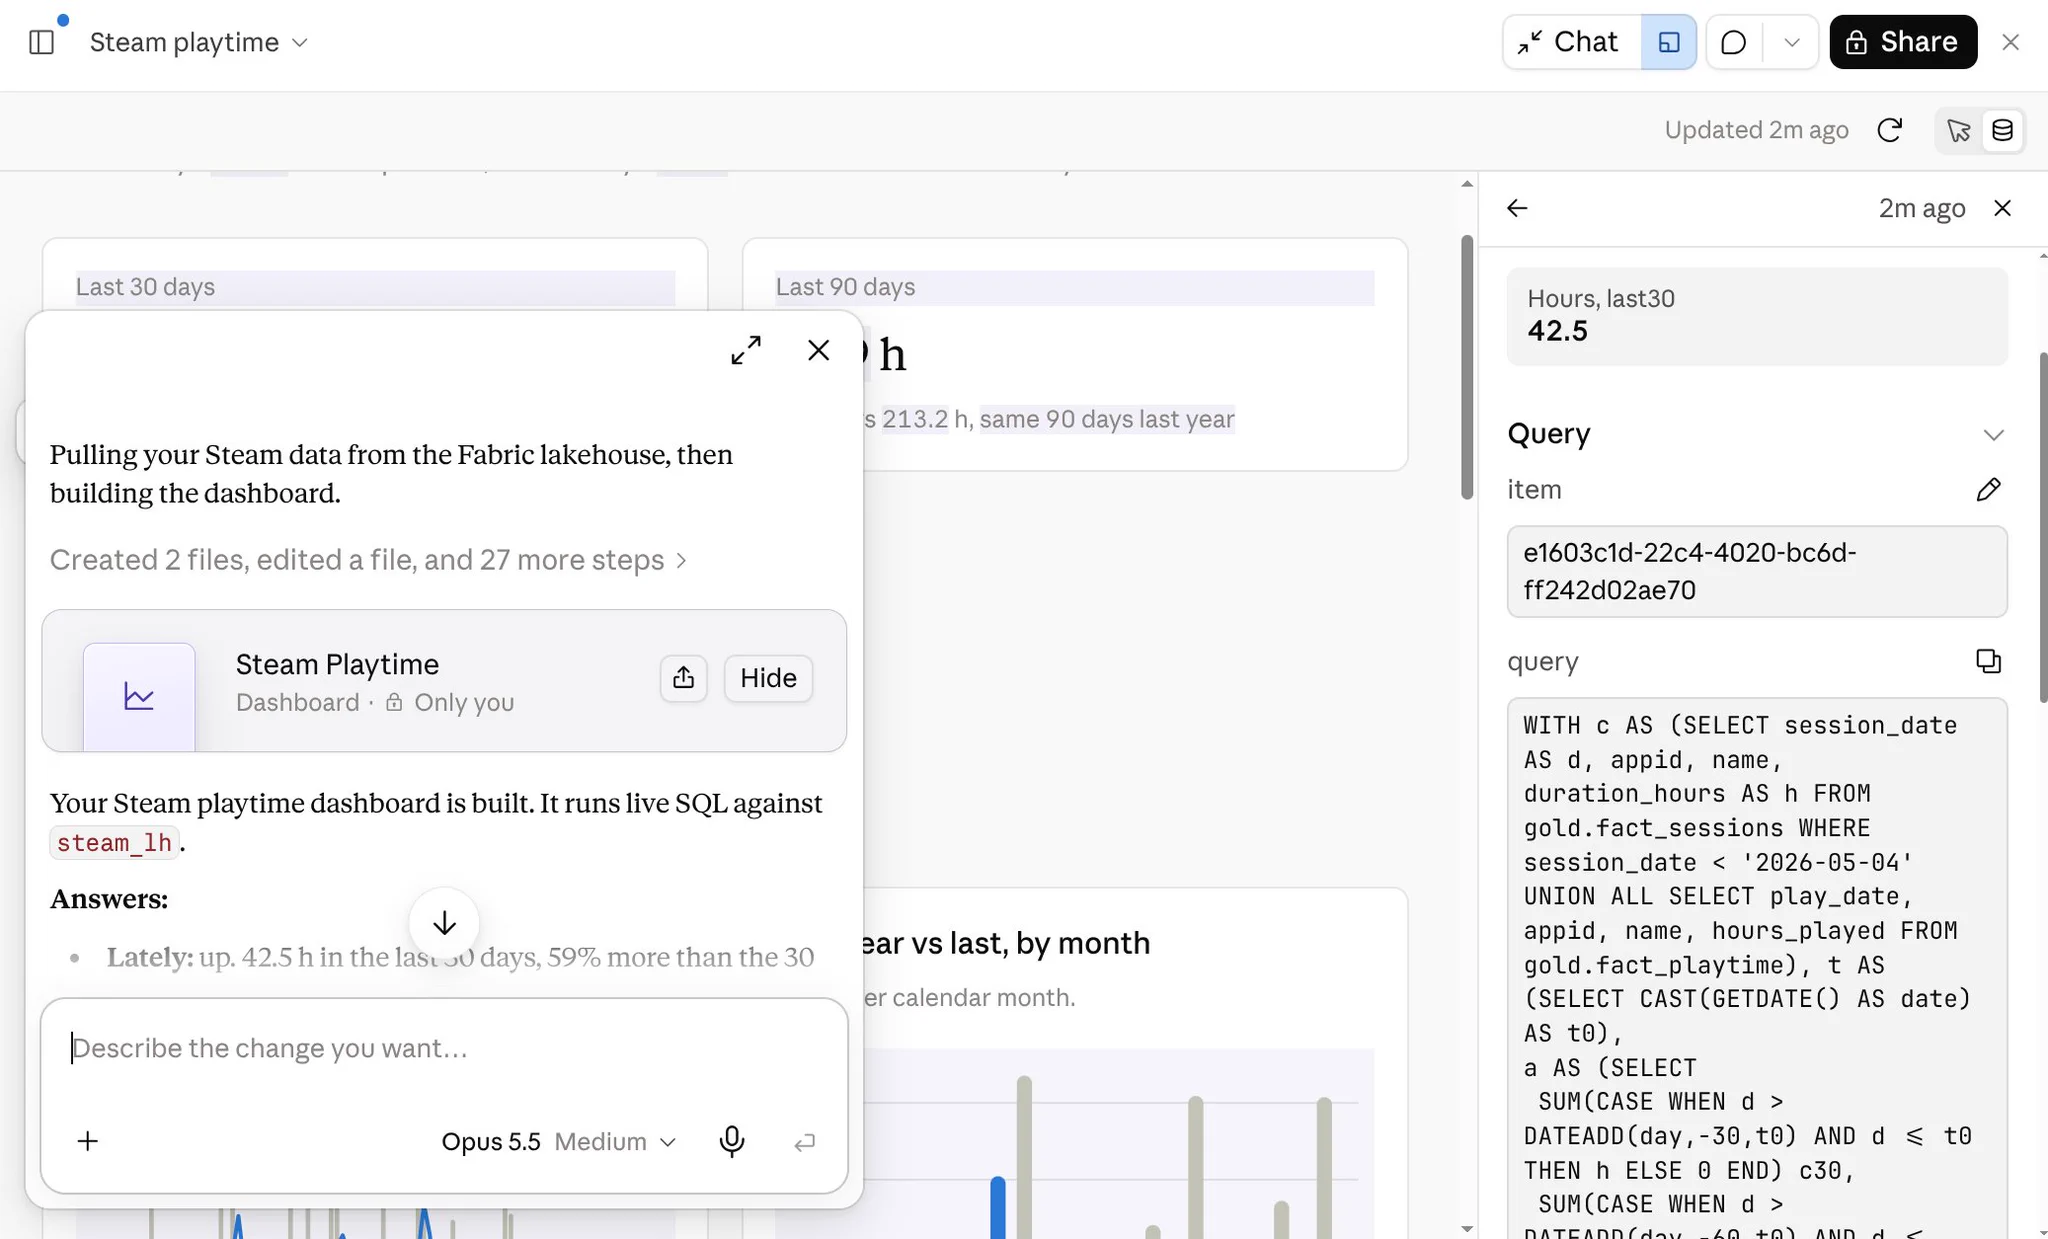
Task: Toggle the left sidebar panel icon
Action: coord(41,42)
